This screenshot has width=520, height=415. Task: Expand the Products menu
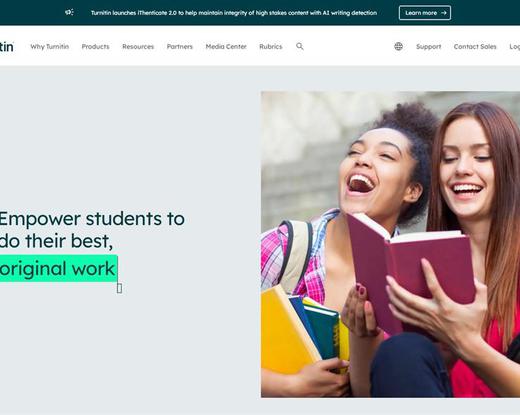point(95,47)
